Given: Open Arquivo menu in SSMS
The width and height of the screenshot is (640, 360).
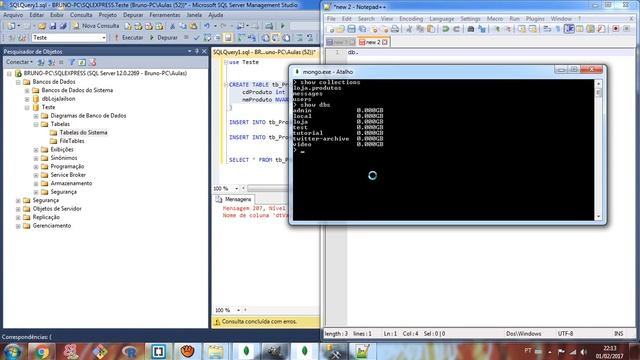Looking at the screenshot, I should pos(13,15).
